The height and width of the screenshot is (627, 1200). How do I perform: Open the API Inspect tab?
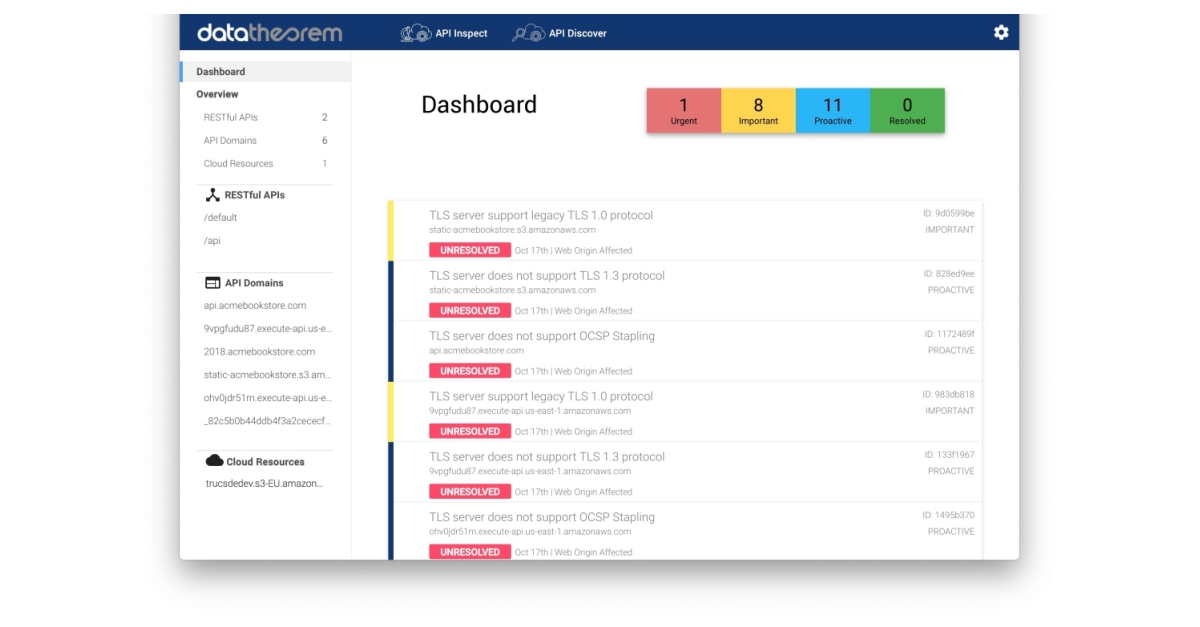pos(461,33)
